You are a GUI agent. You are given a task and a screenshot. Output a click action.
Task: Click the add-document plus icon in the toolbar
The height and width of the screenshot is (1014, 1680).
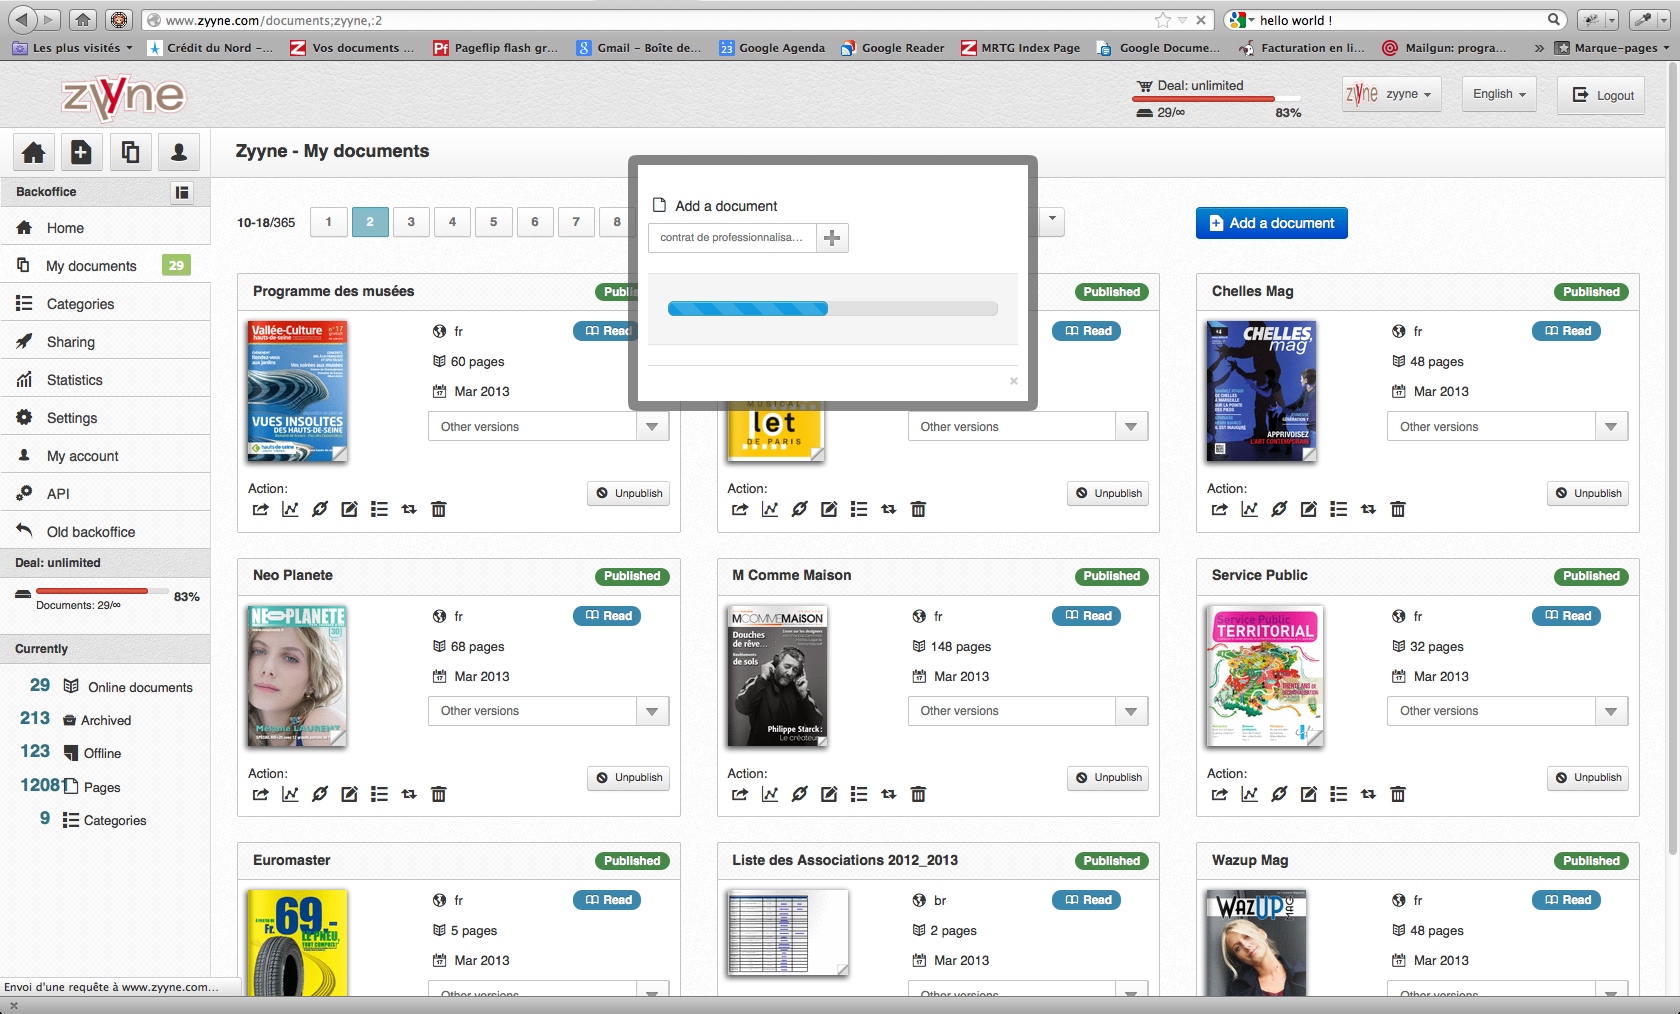tap(82, 152)
